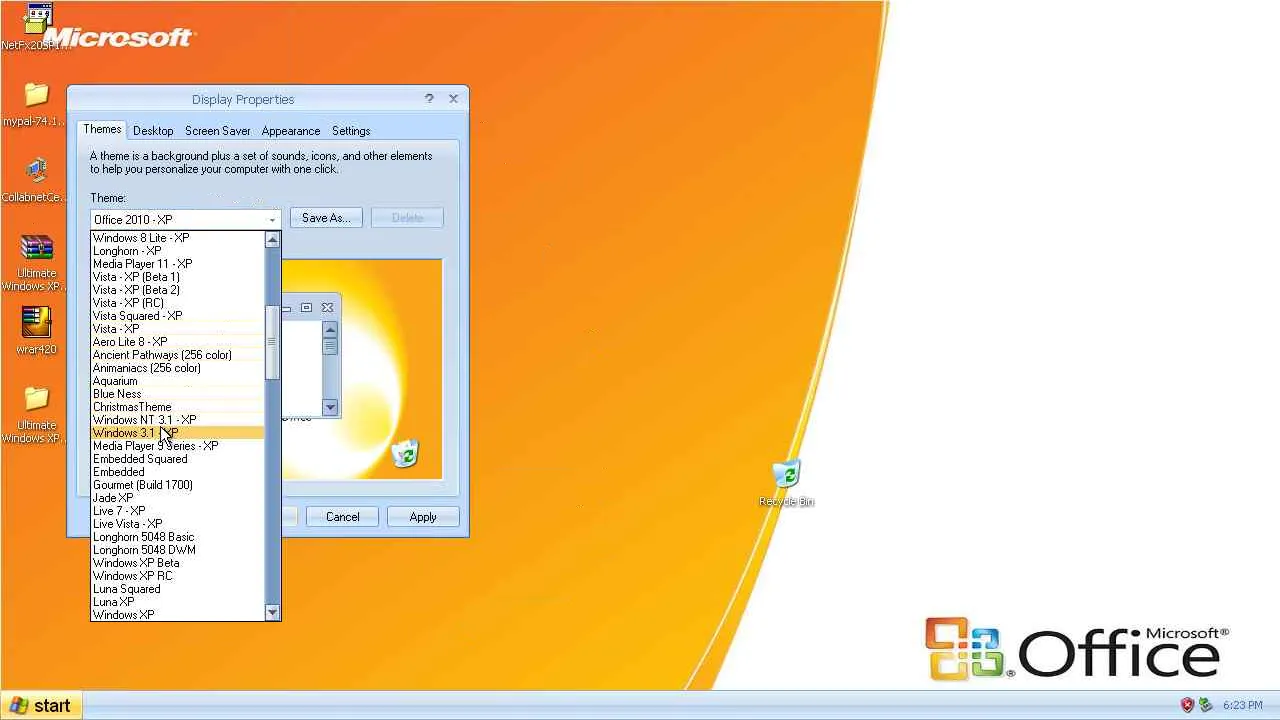Pick the Longhorn 5048 Basic theme
The width and height of the screenshot is (1280, 720).
[178, 537]
